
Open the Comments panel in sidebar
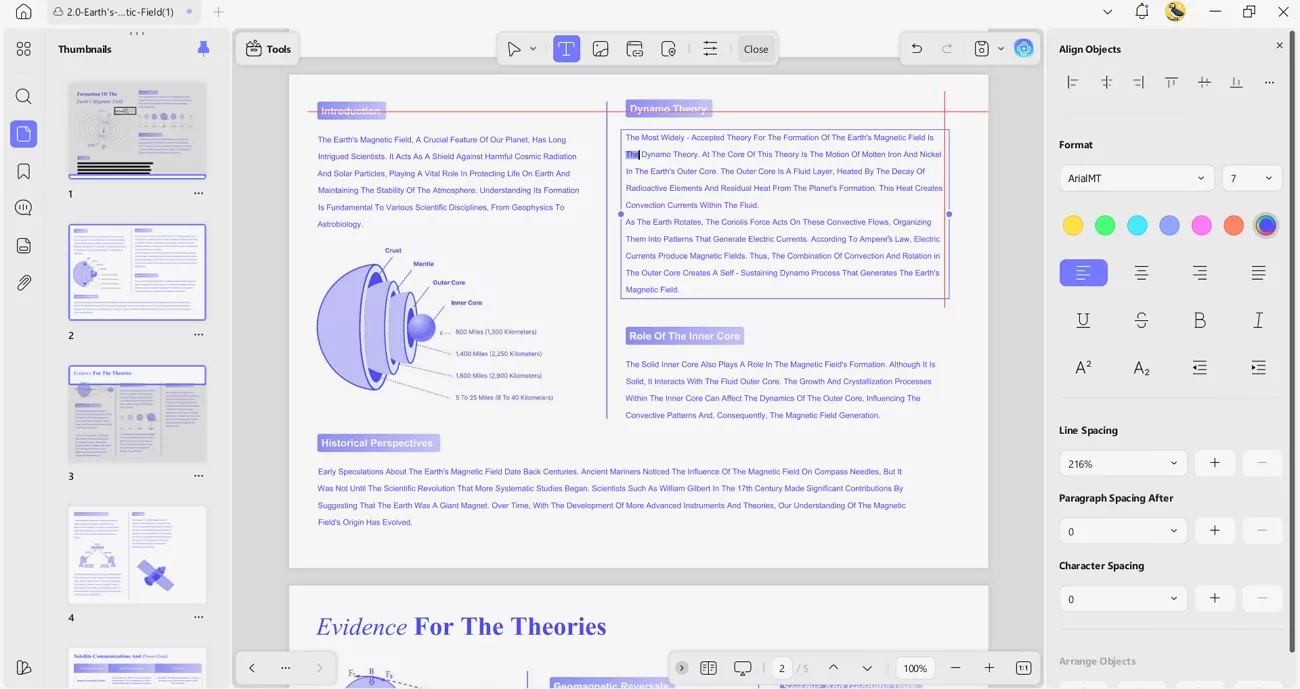[x=23, y=207]
